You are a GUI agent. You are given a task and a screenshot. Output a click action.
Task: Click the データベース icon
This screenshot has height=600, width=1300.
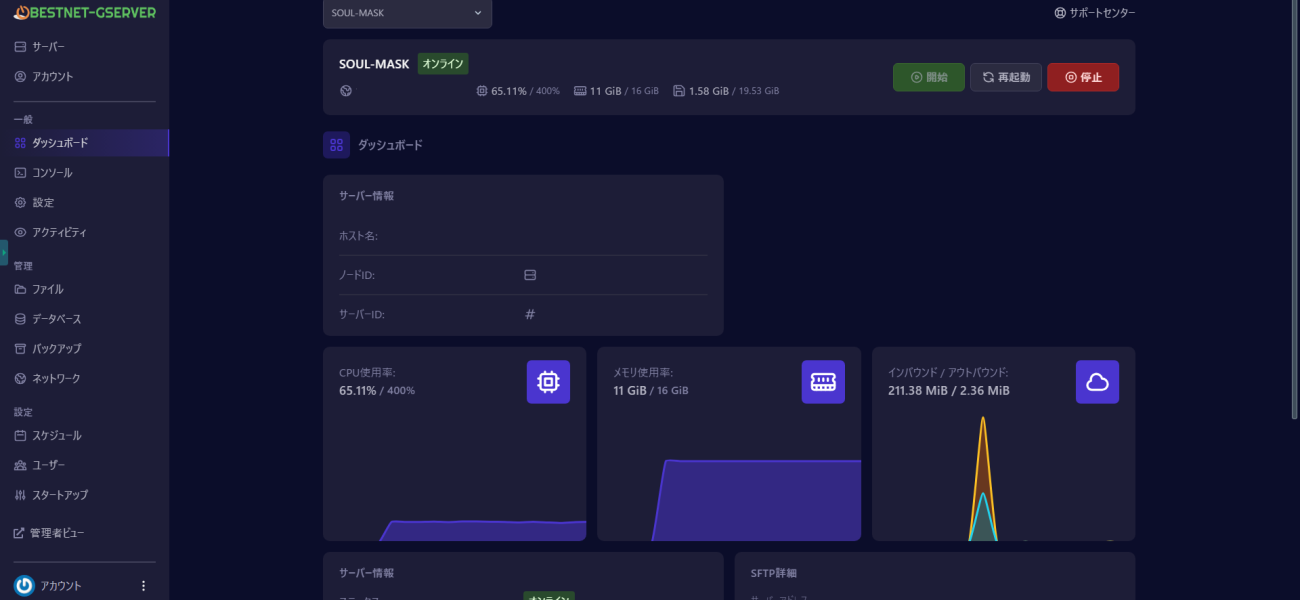pyautogui.click(x=20, y=319)
